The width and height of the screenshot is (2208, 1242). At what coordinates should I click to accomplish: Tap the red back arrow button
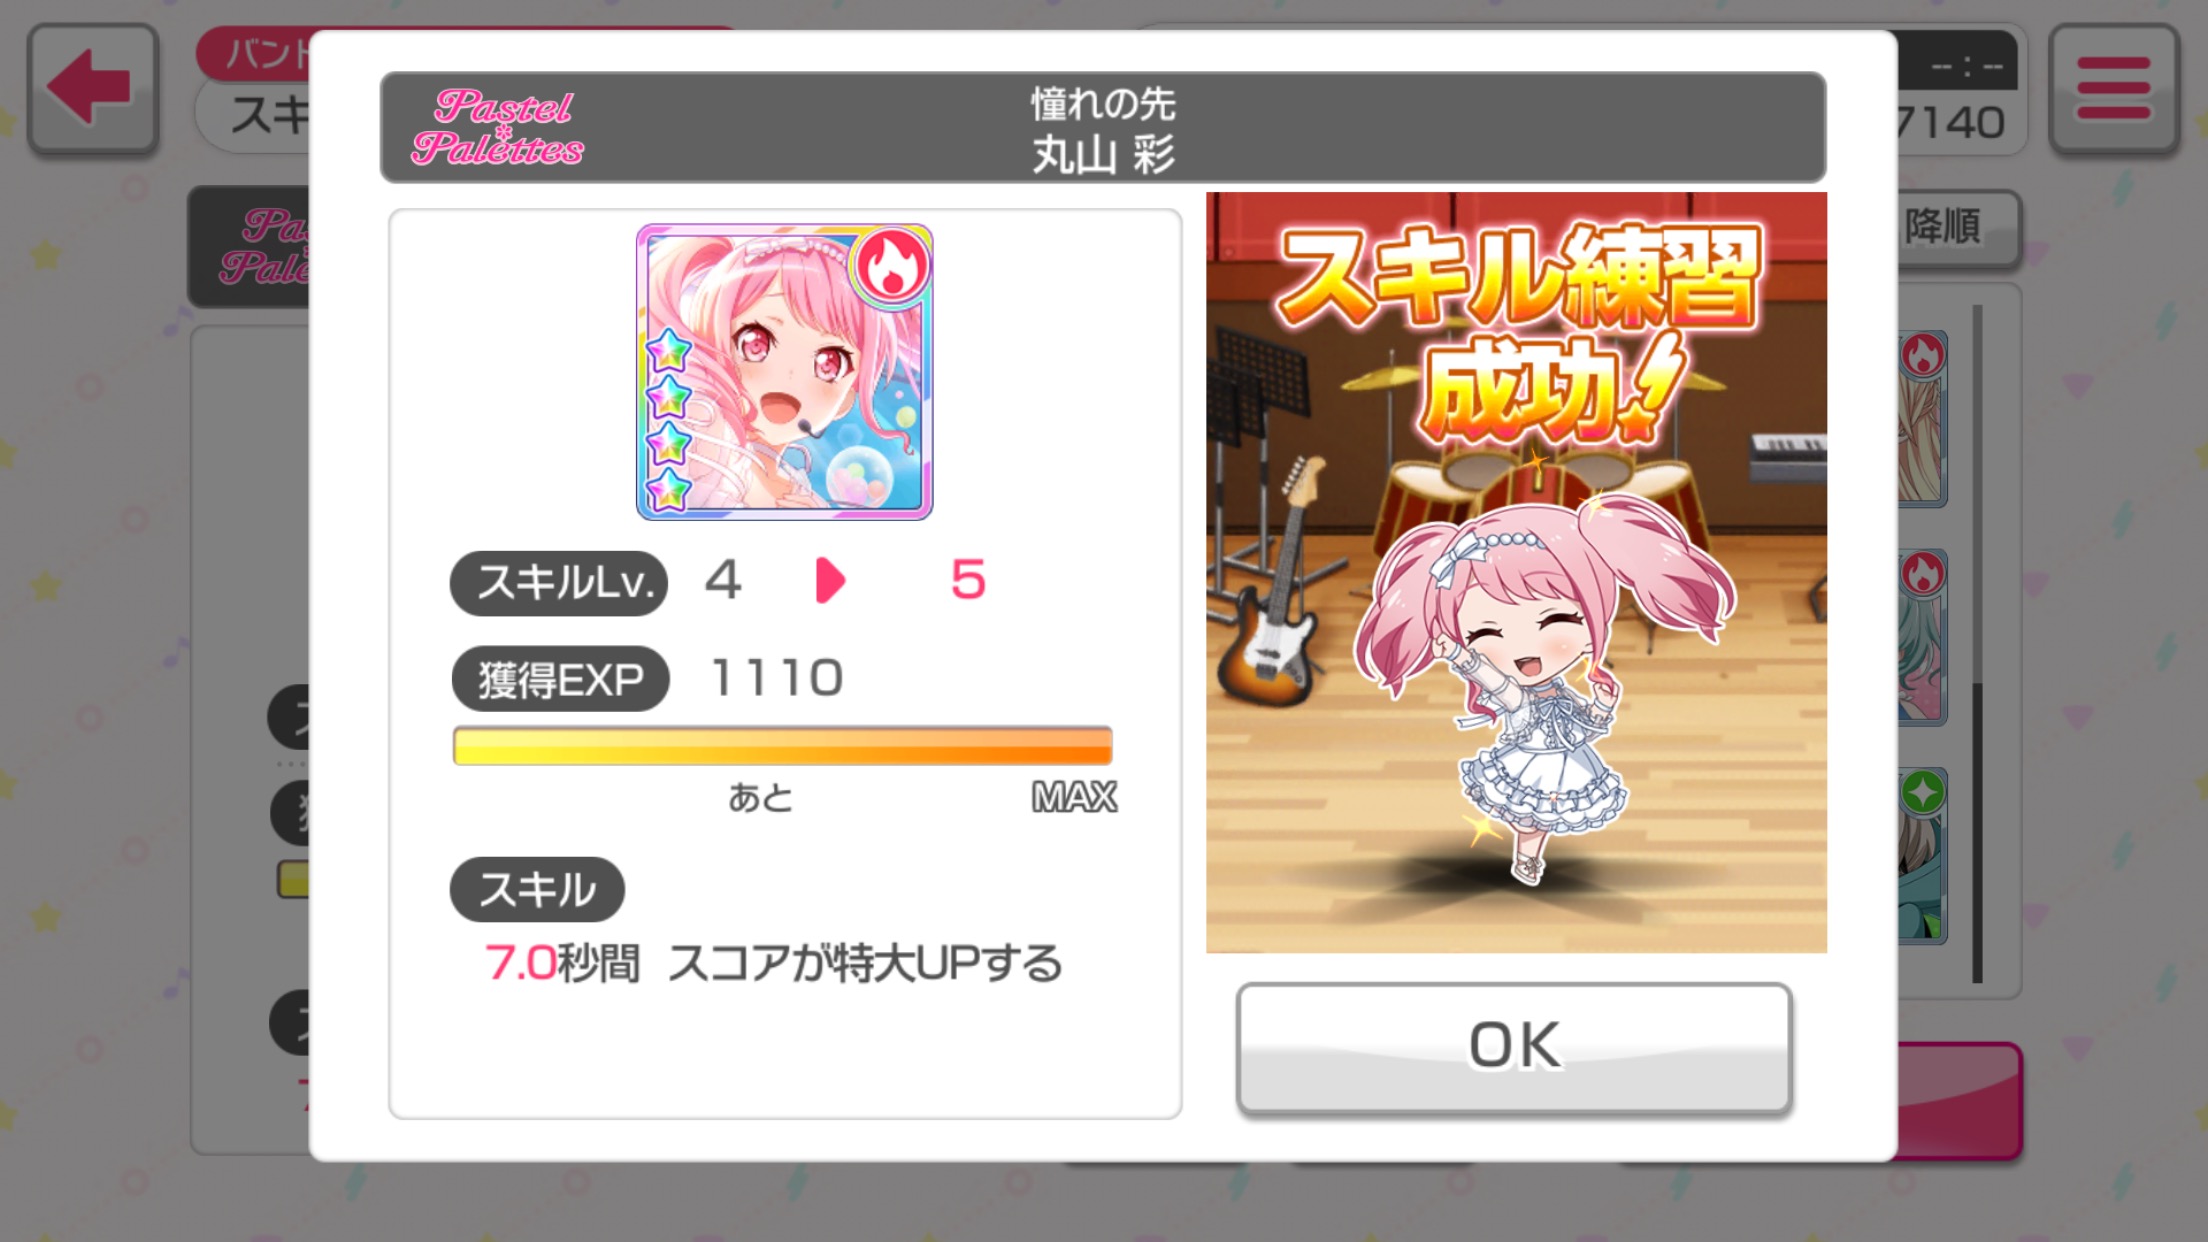pyautogui.click(x=92, y=89)
